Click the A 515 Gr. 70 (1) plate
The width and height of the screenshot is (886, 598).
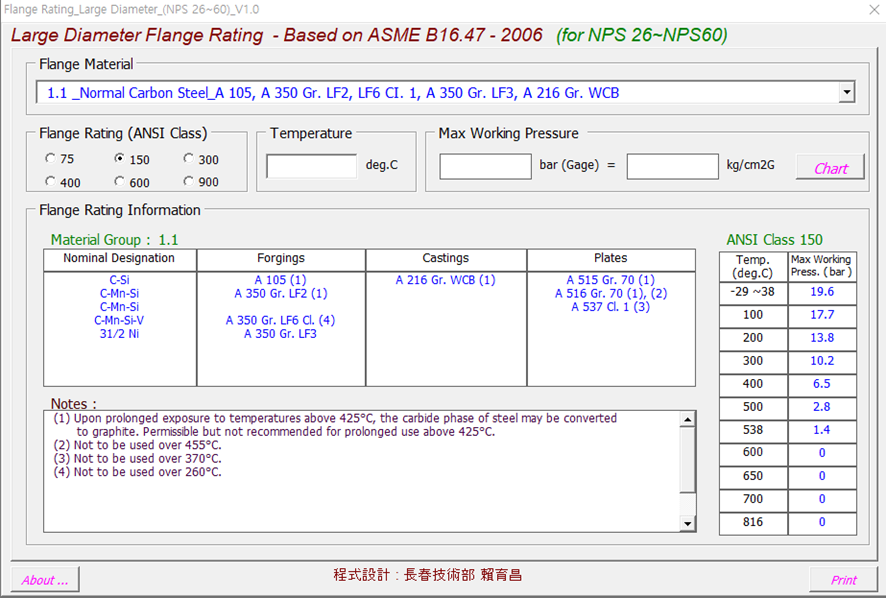click(x=611, y=280)
